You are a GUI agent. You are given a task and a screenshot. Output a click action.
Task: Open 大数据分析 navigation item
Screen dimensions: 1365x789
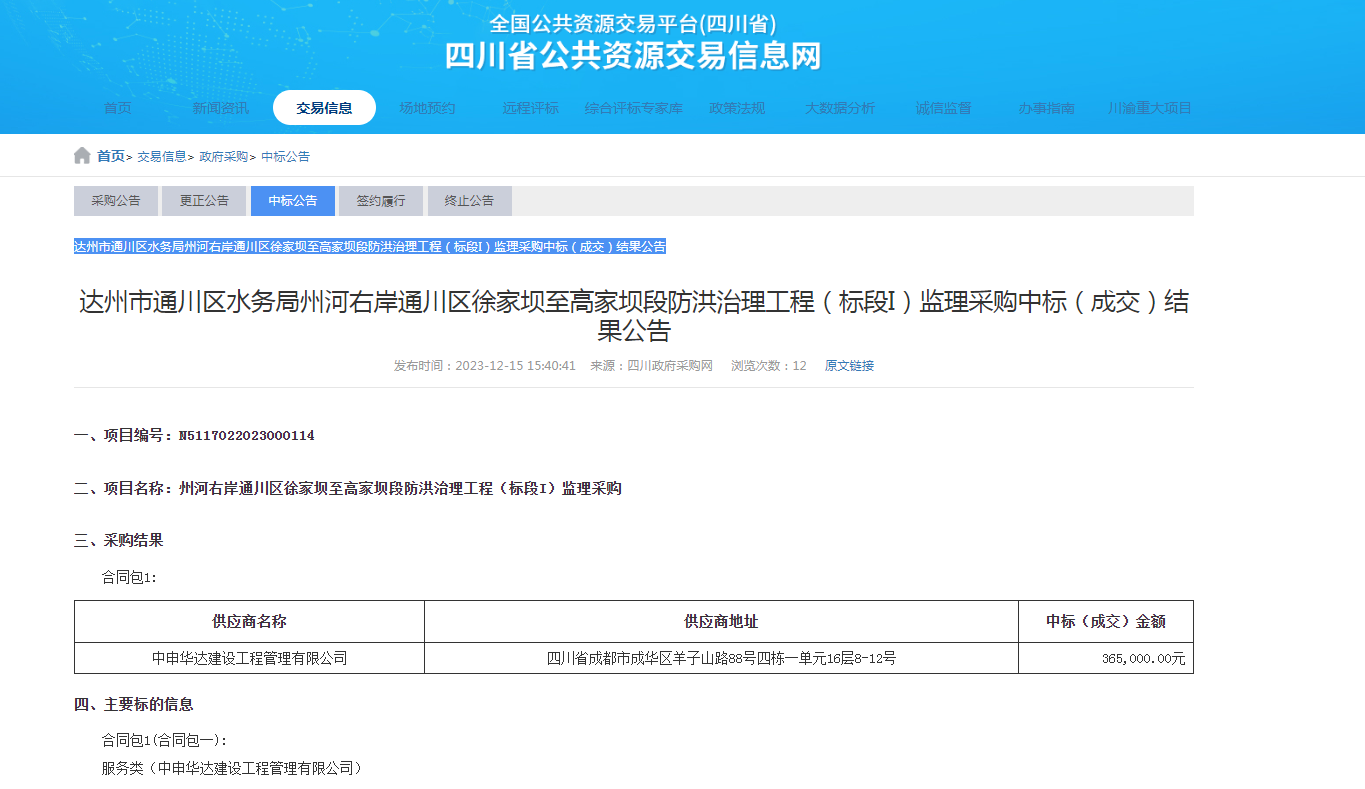[840, 108]
